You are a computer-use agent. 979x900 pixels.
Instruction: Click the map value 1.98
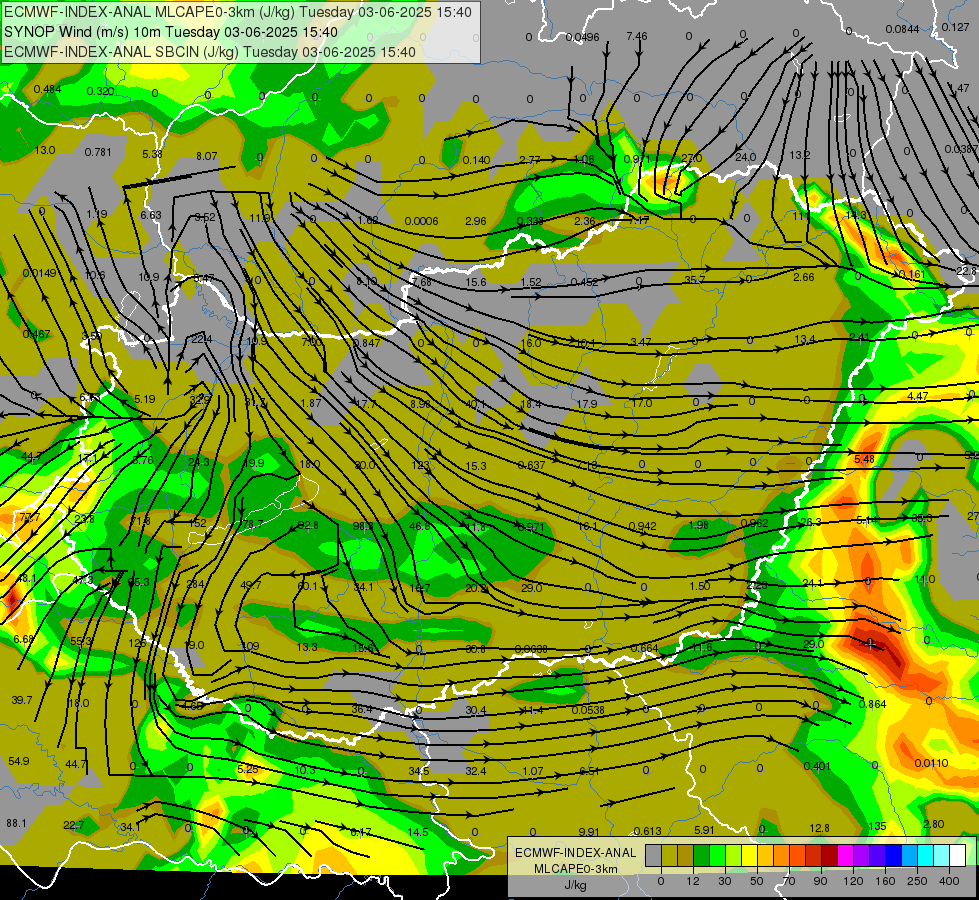(698, 525)
